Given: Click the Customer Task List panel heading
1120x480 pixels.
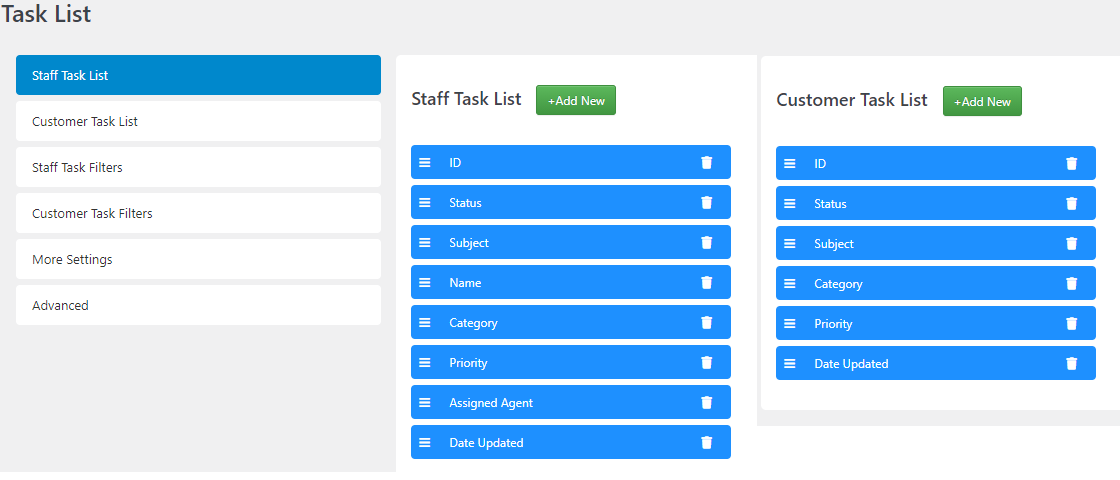Looking at the screenshot, I should point(851,99).
